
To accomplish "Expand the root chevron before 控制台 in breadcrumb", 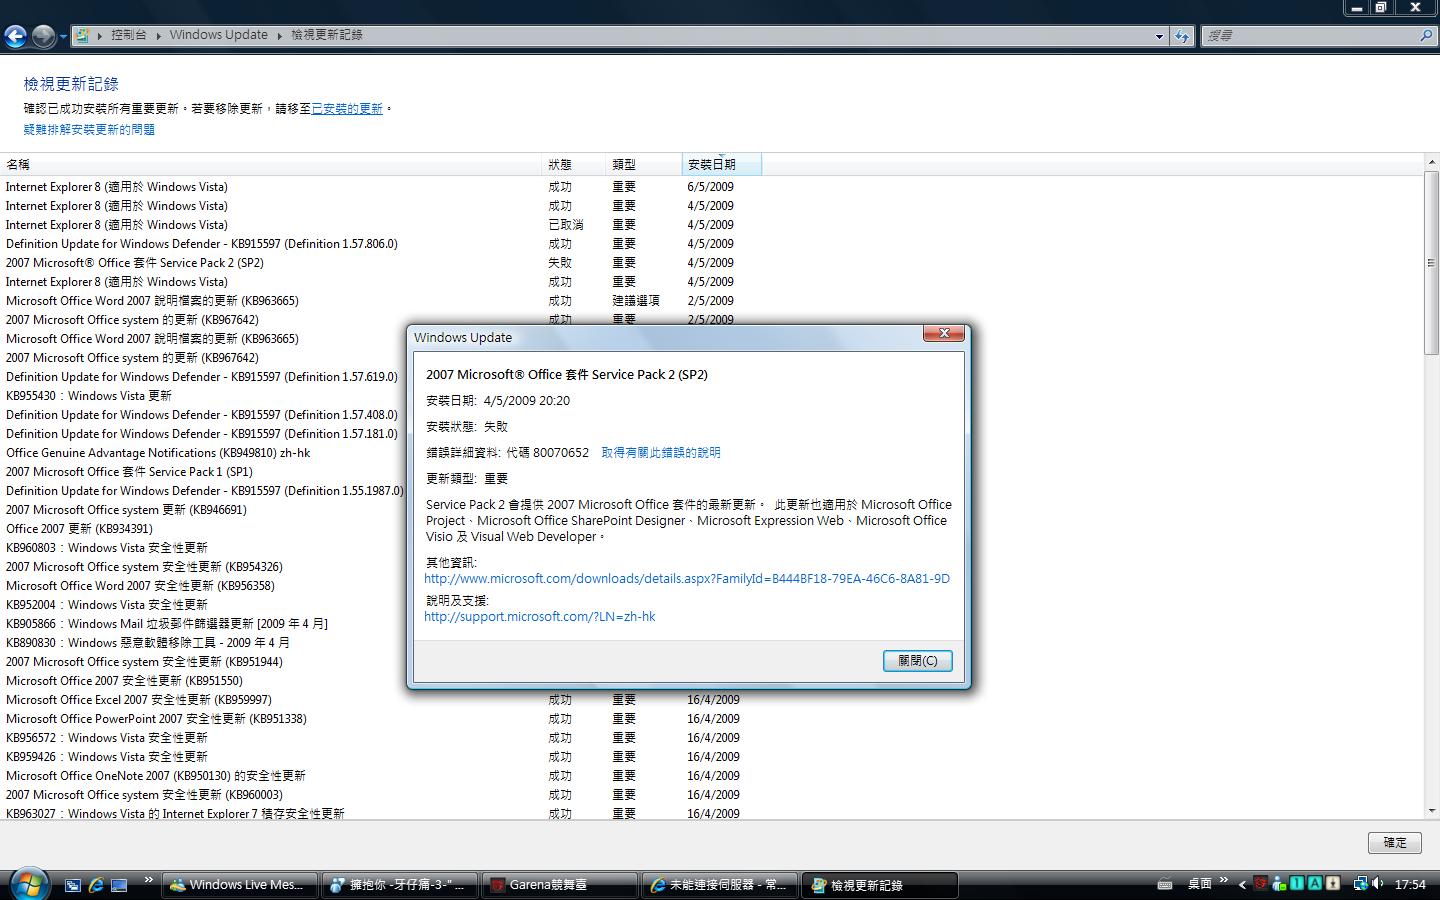I will [100, 35].
